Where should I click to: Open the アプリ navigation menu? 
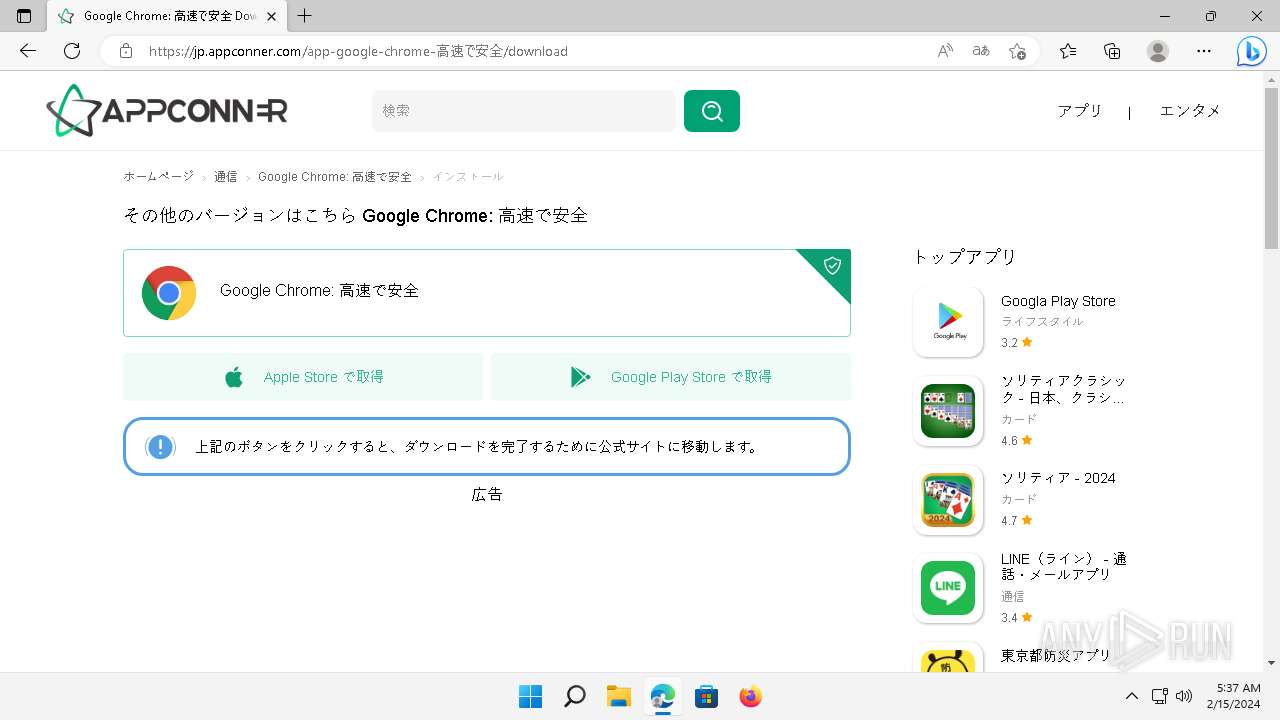1080,111
